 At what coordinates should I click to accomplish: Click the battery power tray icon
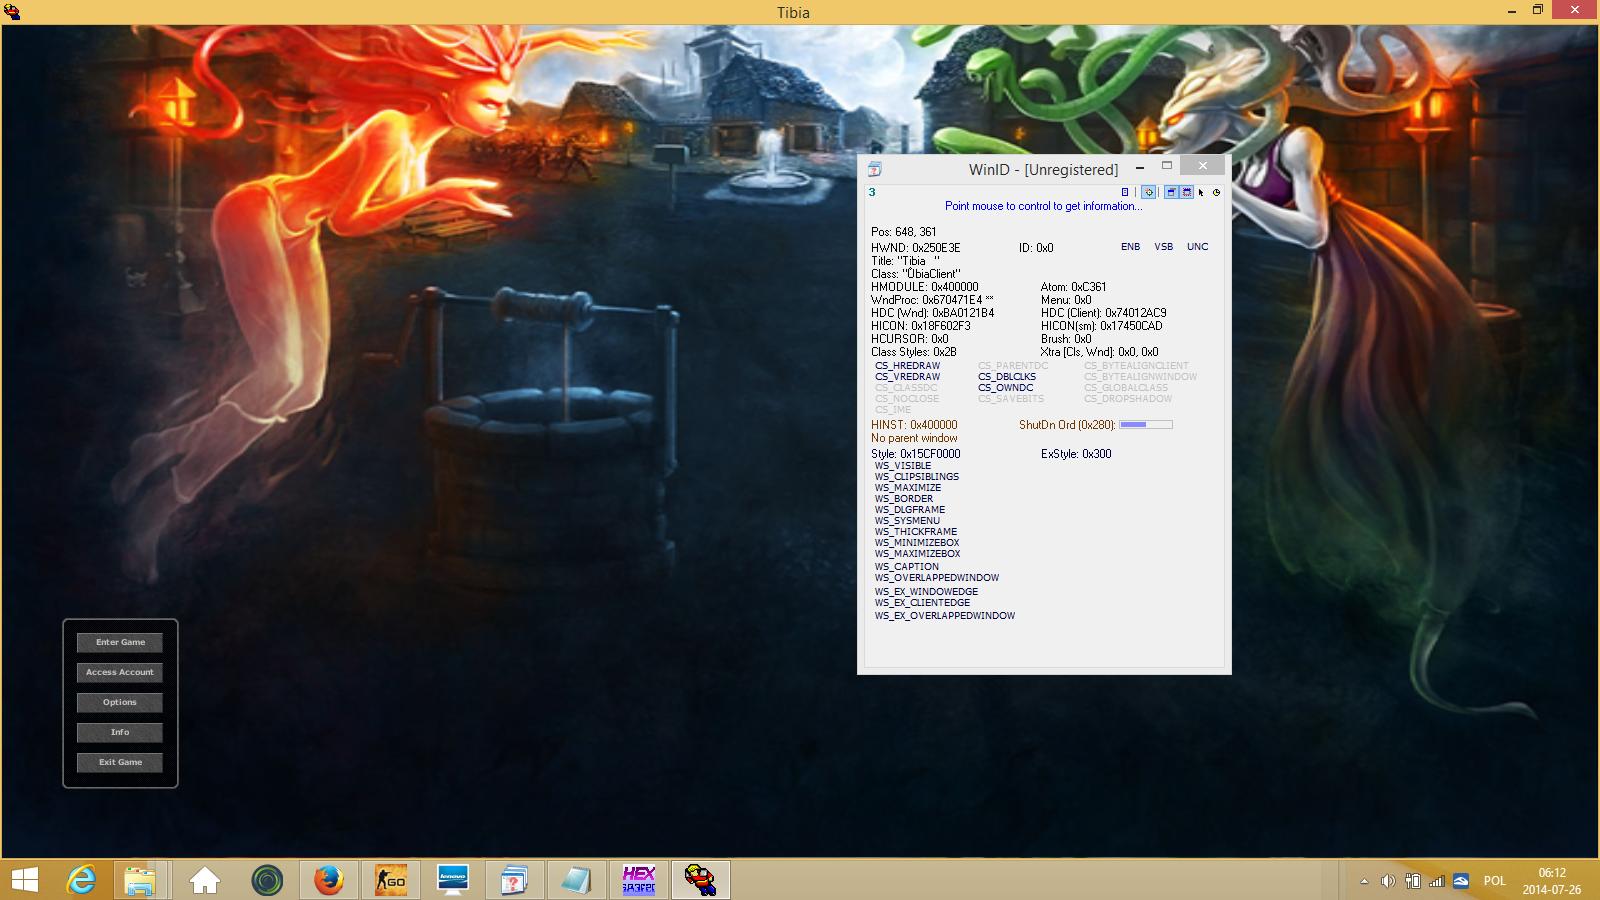pos(1413,881)
